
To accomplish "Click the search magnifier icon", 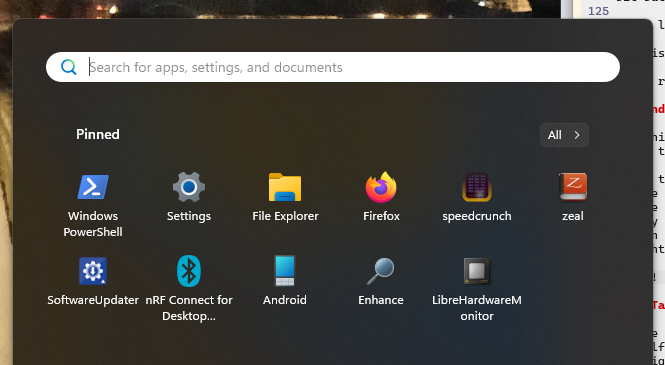I will (68, 67).
